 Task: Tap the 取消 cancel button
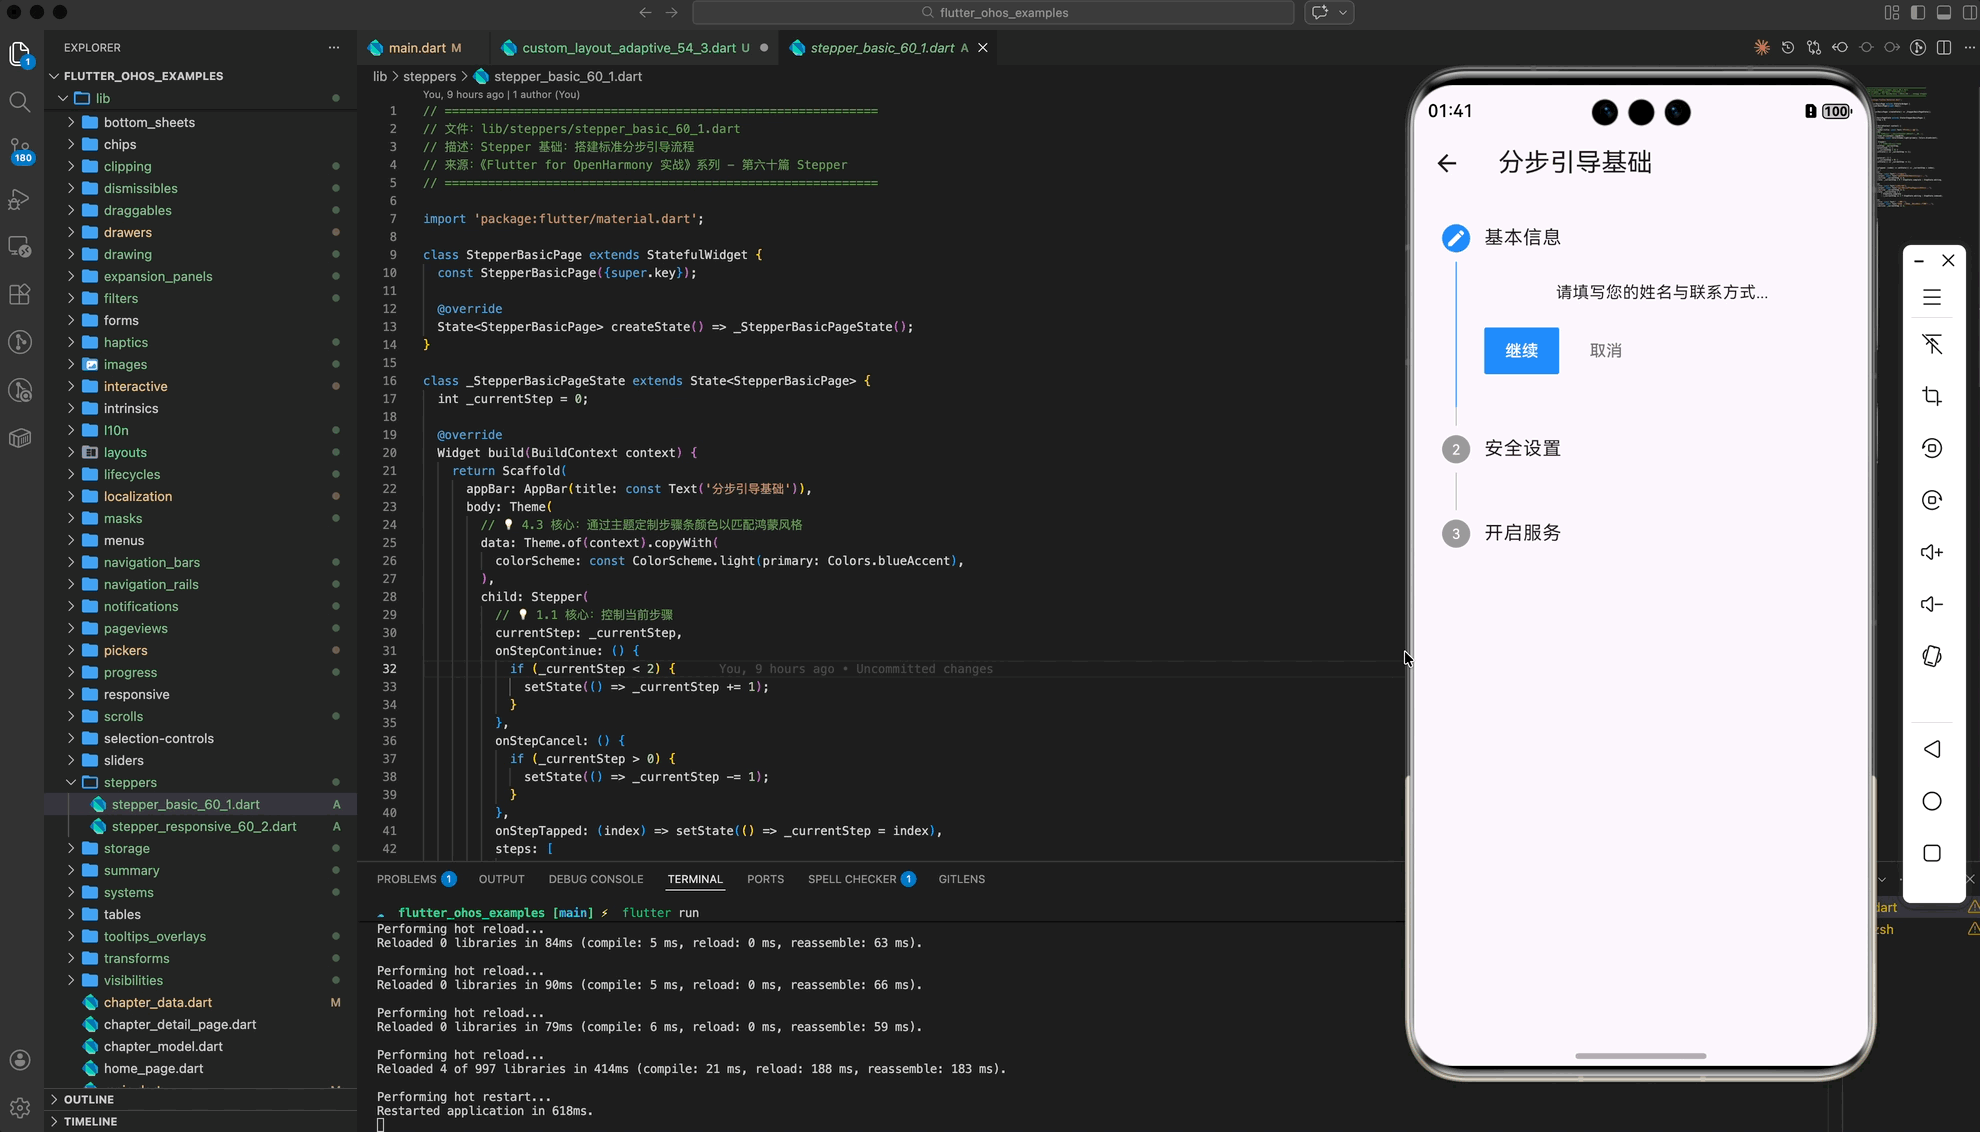(1605, 351)
